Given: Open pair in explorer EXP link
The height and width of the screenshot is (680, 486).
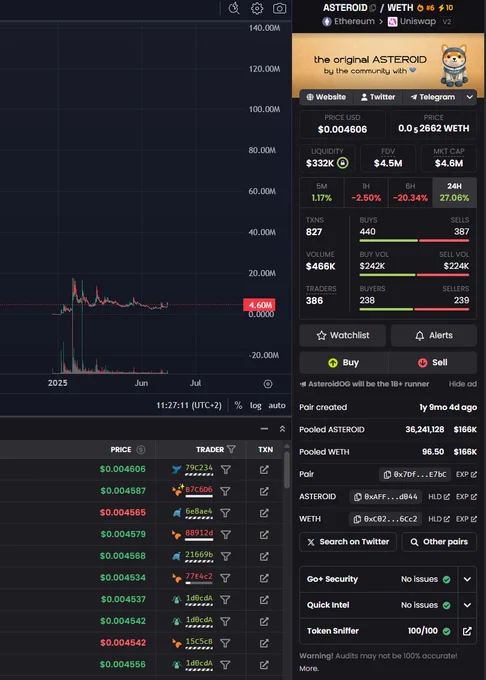Looking at the screenshot, I should [466, 474].
